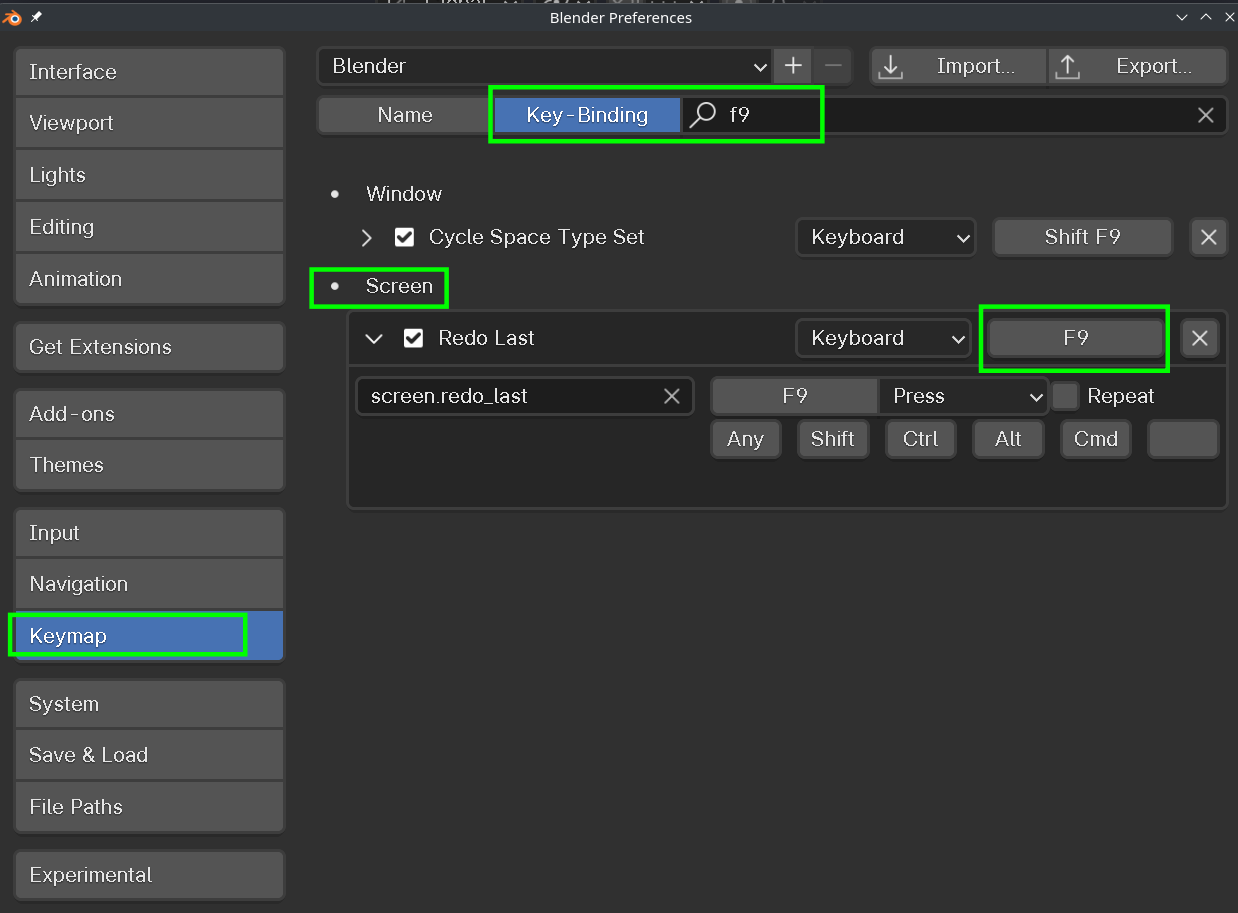Screen dimensions: 1238x913
Task: Open the Experimental tab
Action: [149, 875]
